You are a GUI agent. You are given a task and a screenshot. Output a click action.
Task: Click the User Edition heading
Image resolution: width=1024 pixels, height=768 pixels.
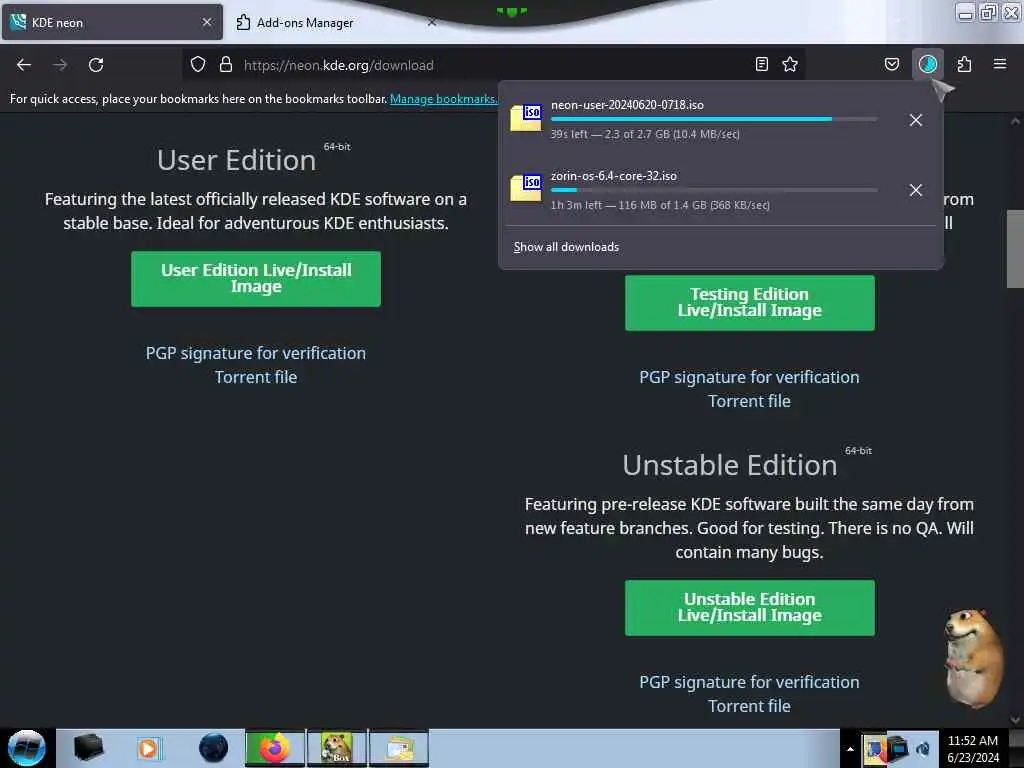236,160
